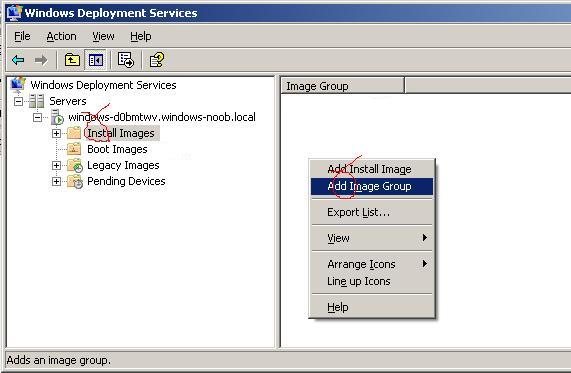This screenshot has height=373, width=571.
Task: Click the Legacy Images folder icon
Action: tap(75, 165)
